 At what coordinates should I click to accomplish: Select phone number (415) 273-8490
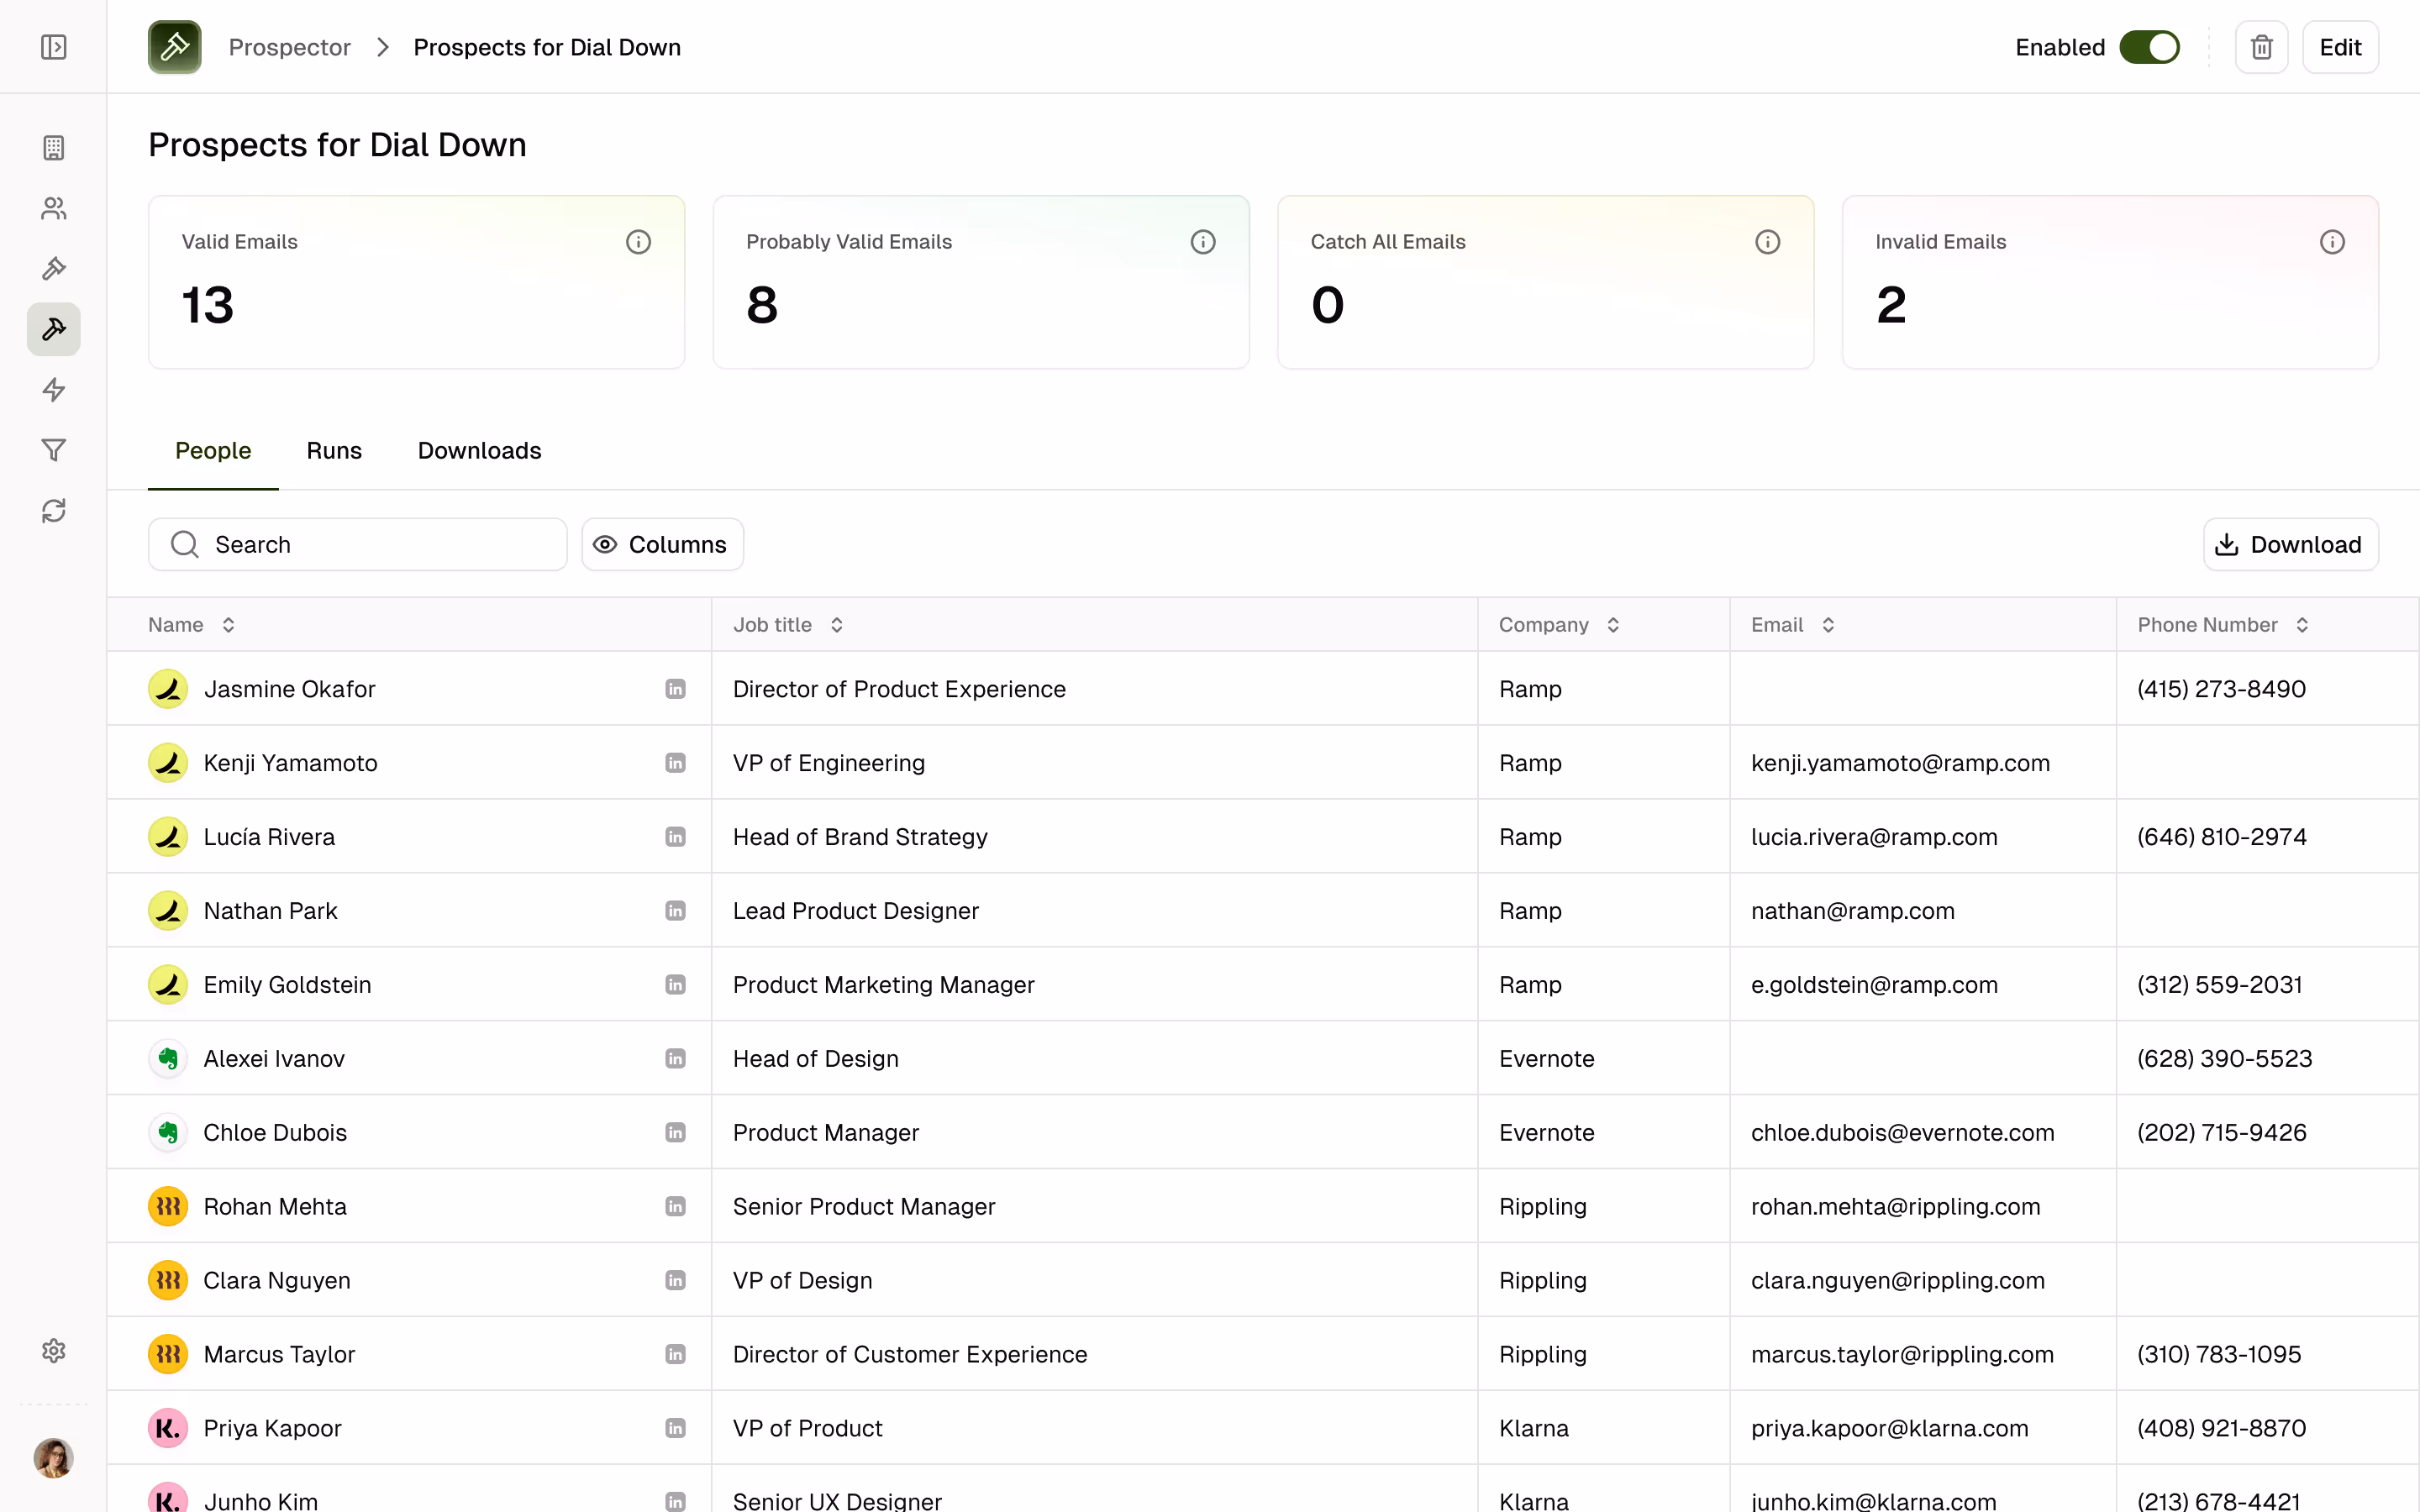click(2221, 689)
